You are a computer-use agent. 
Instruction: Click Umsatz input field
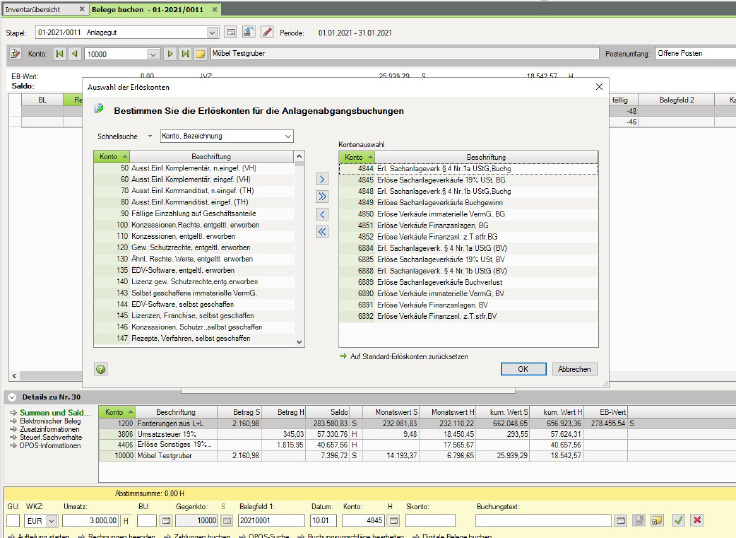(x=91, y=521)
